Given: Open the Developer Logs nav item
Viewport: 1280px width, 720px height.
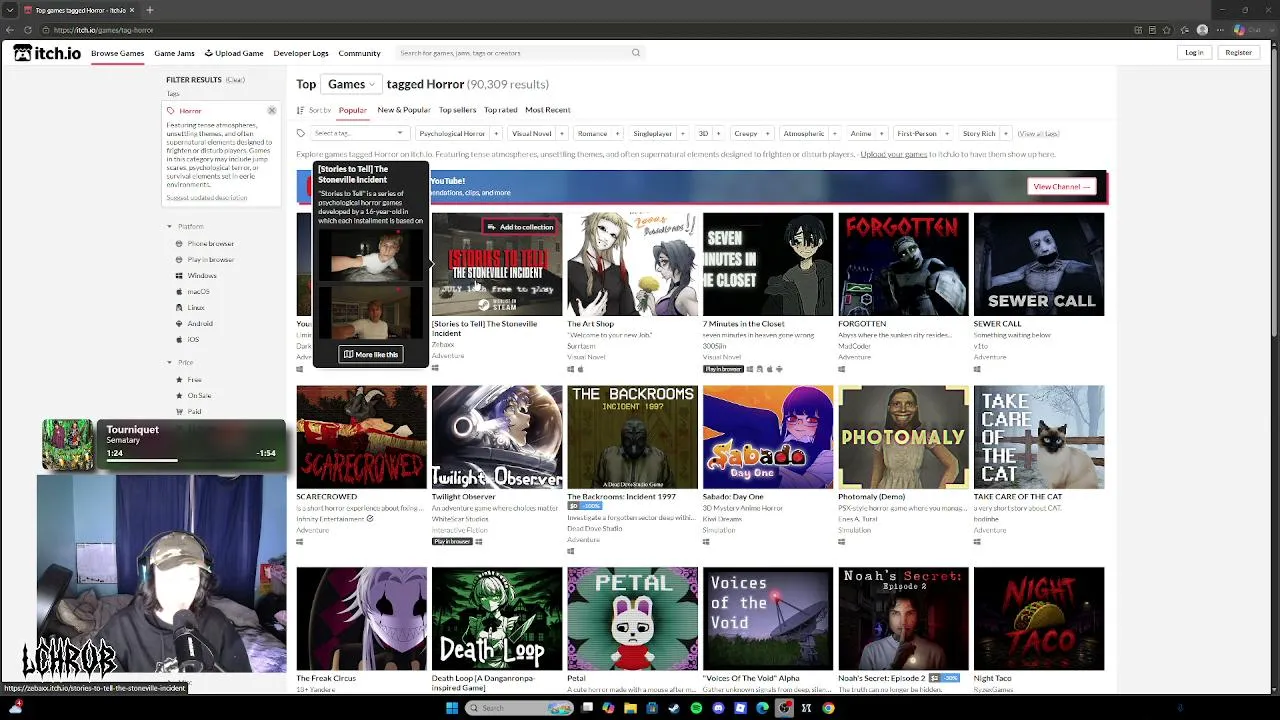Looking at the screenshot, I should coord(301,53).
